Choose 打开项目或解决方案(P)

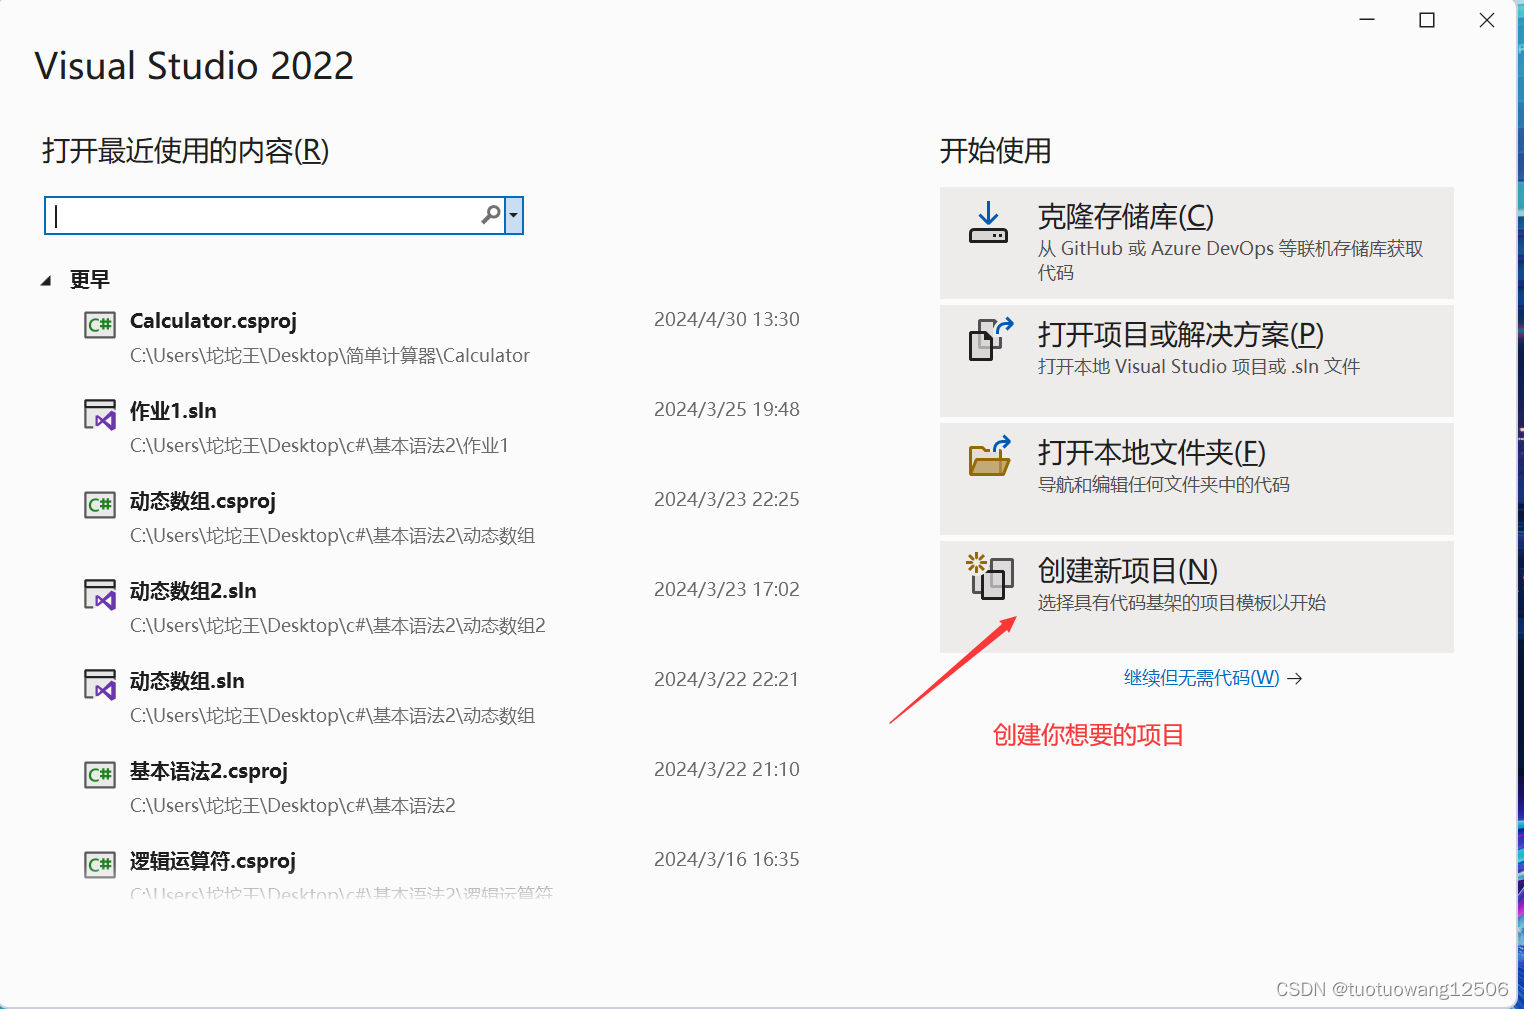(x=1197, y=361)
